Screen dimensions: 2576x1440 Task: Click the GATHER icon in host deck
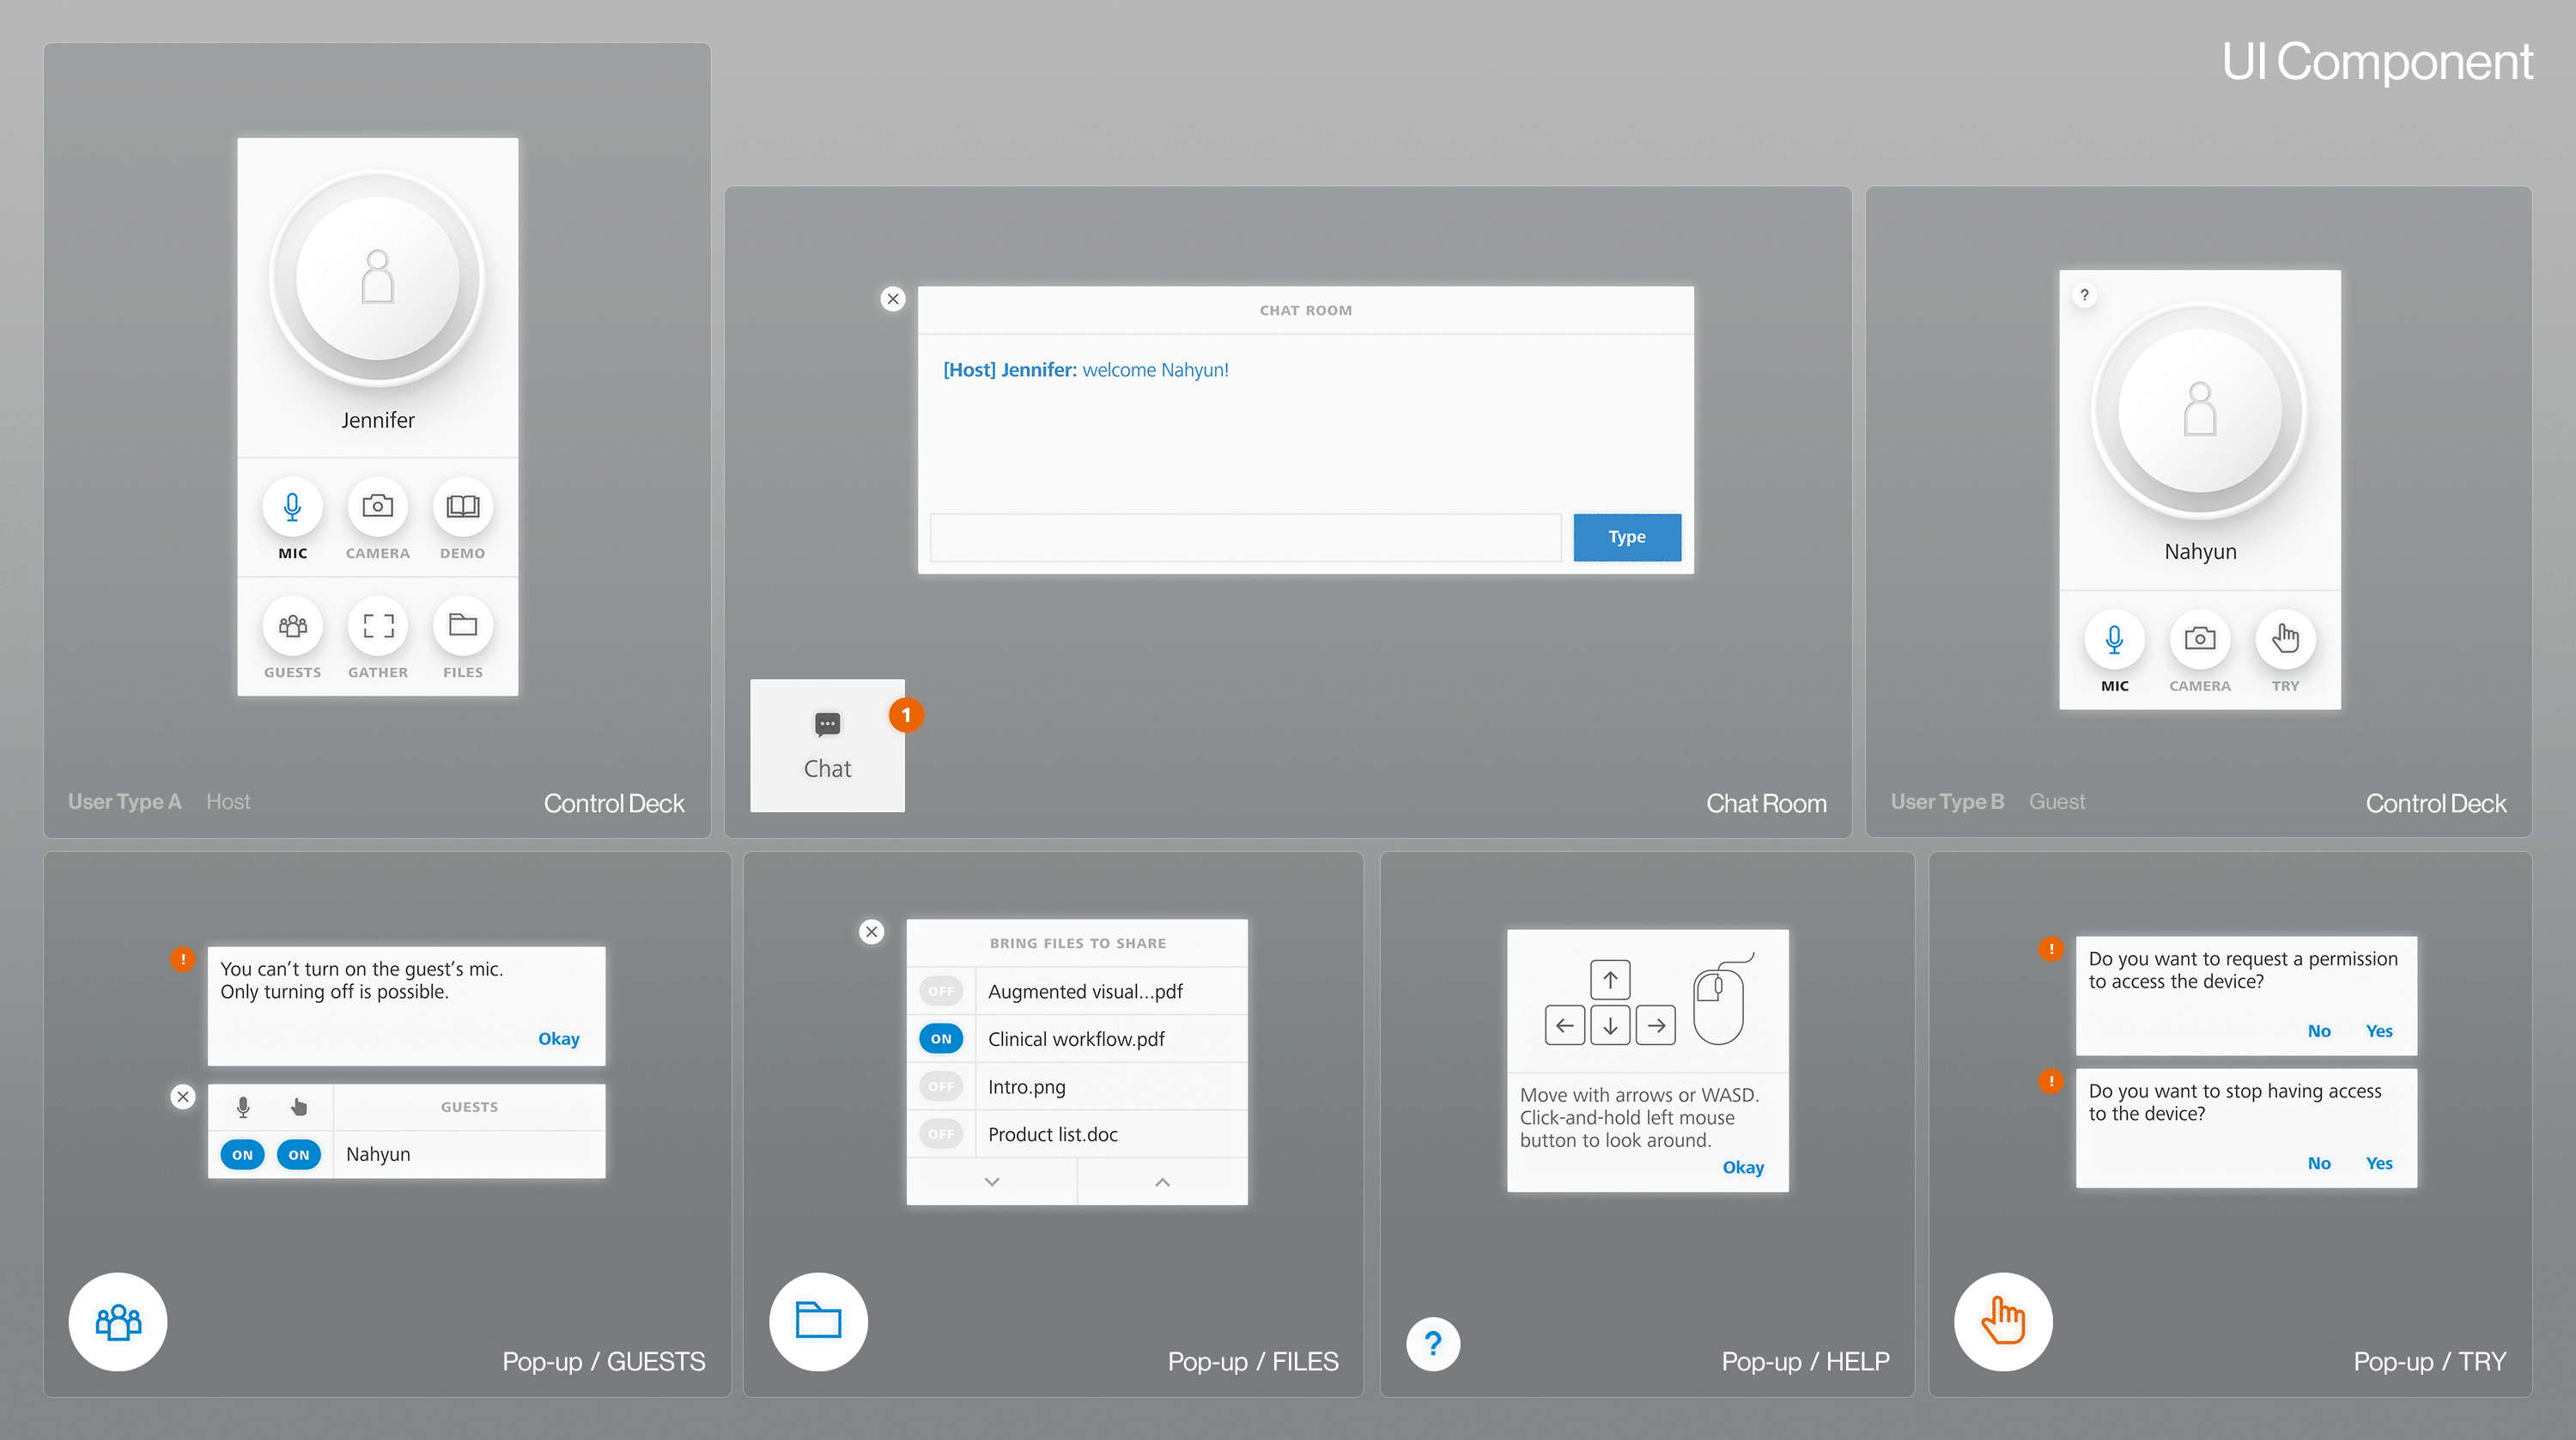tap(377, 627)
